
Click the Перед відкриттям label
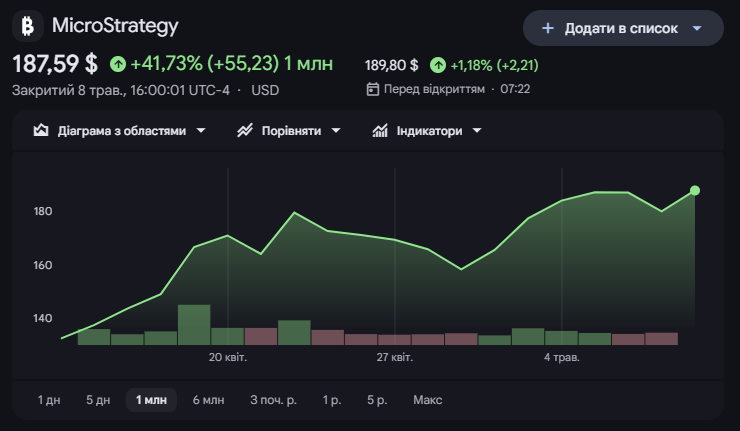click(434, 89)
